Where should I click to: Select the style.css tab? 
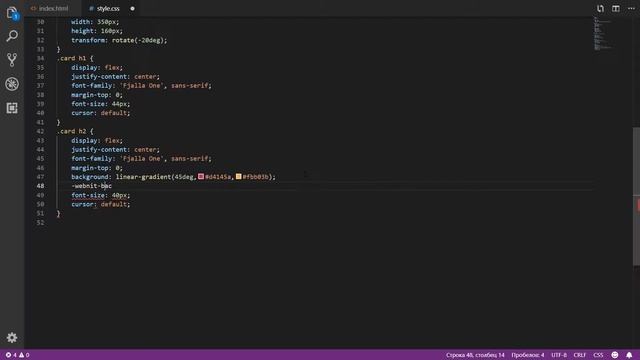(x=108, y=8)
